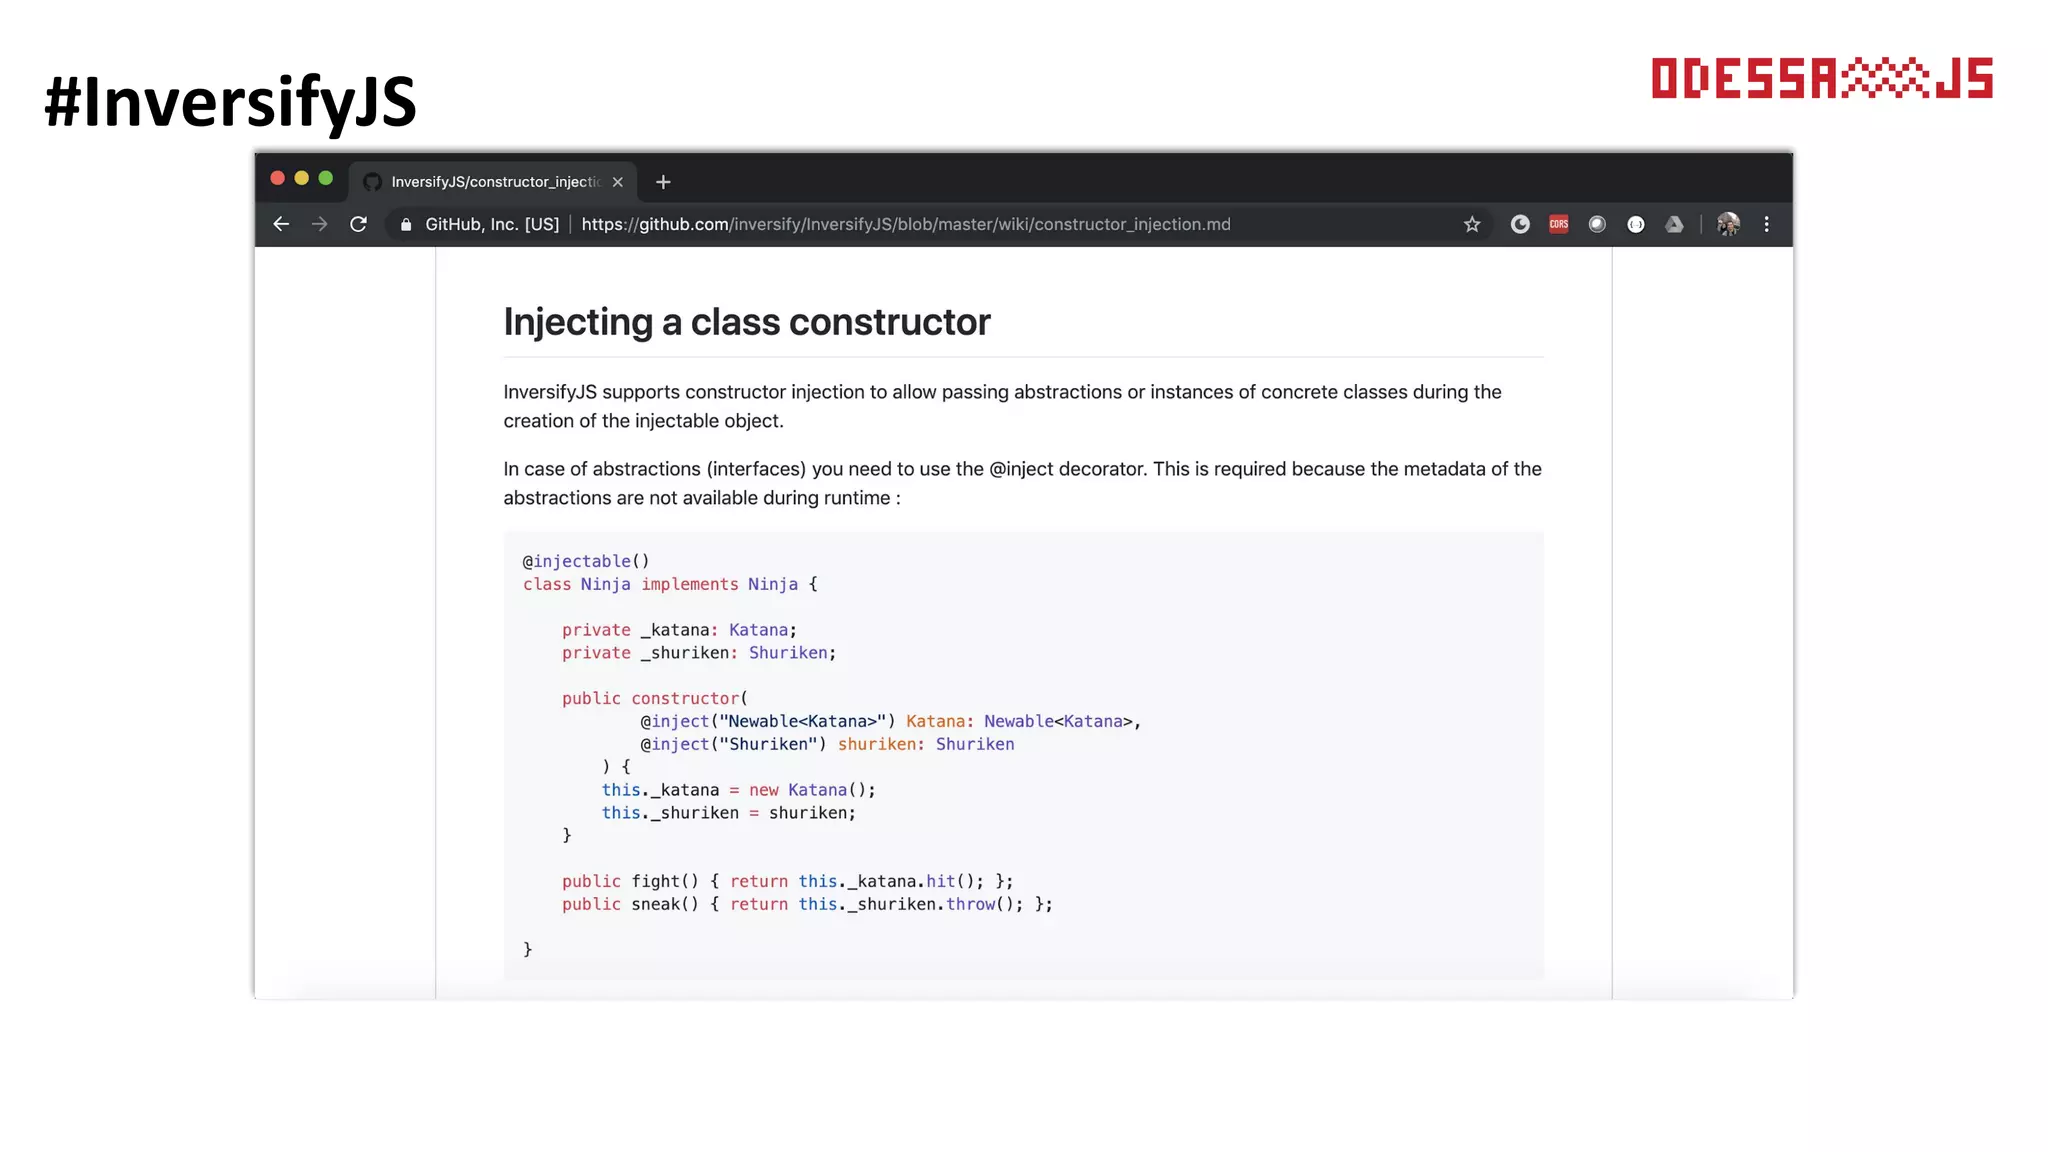This screenshot has width=2048, height=1152.
Task: Click the browser back arrow
Action: 281,224
